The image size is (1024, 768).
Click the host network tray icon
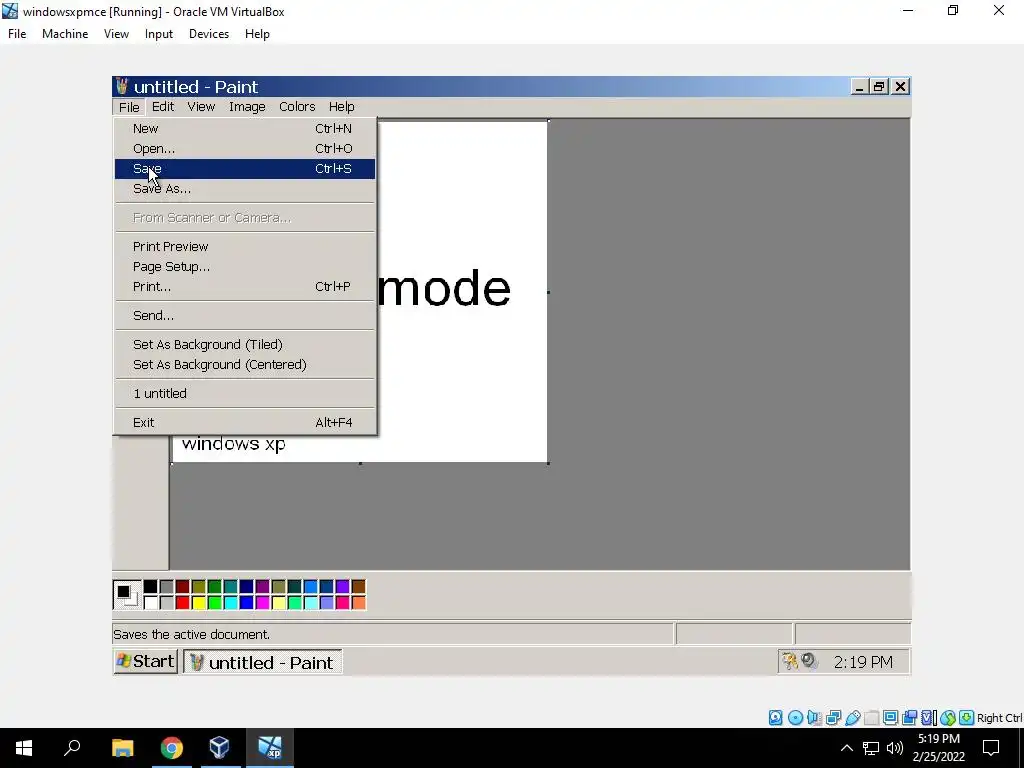click(871, 748)
